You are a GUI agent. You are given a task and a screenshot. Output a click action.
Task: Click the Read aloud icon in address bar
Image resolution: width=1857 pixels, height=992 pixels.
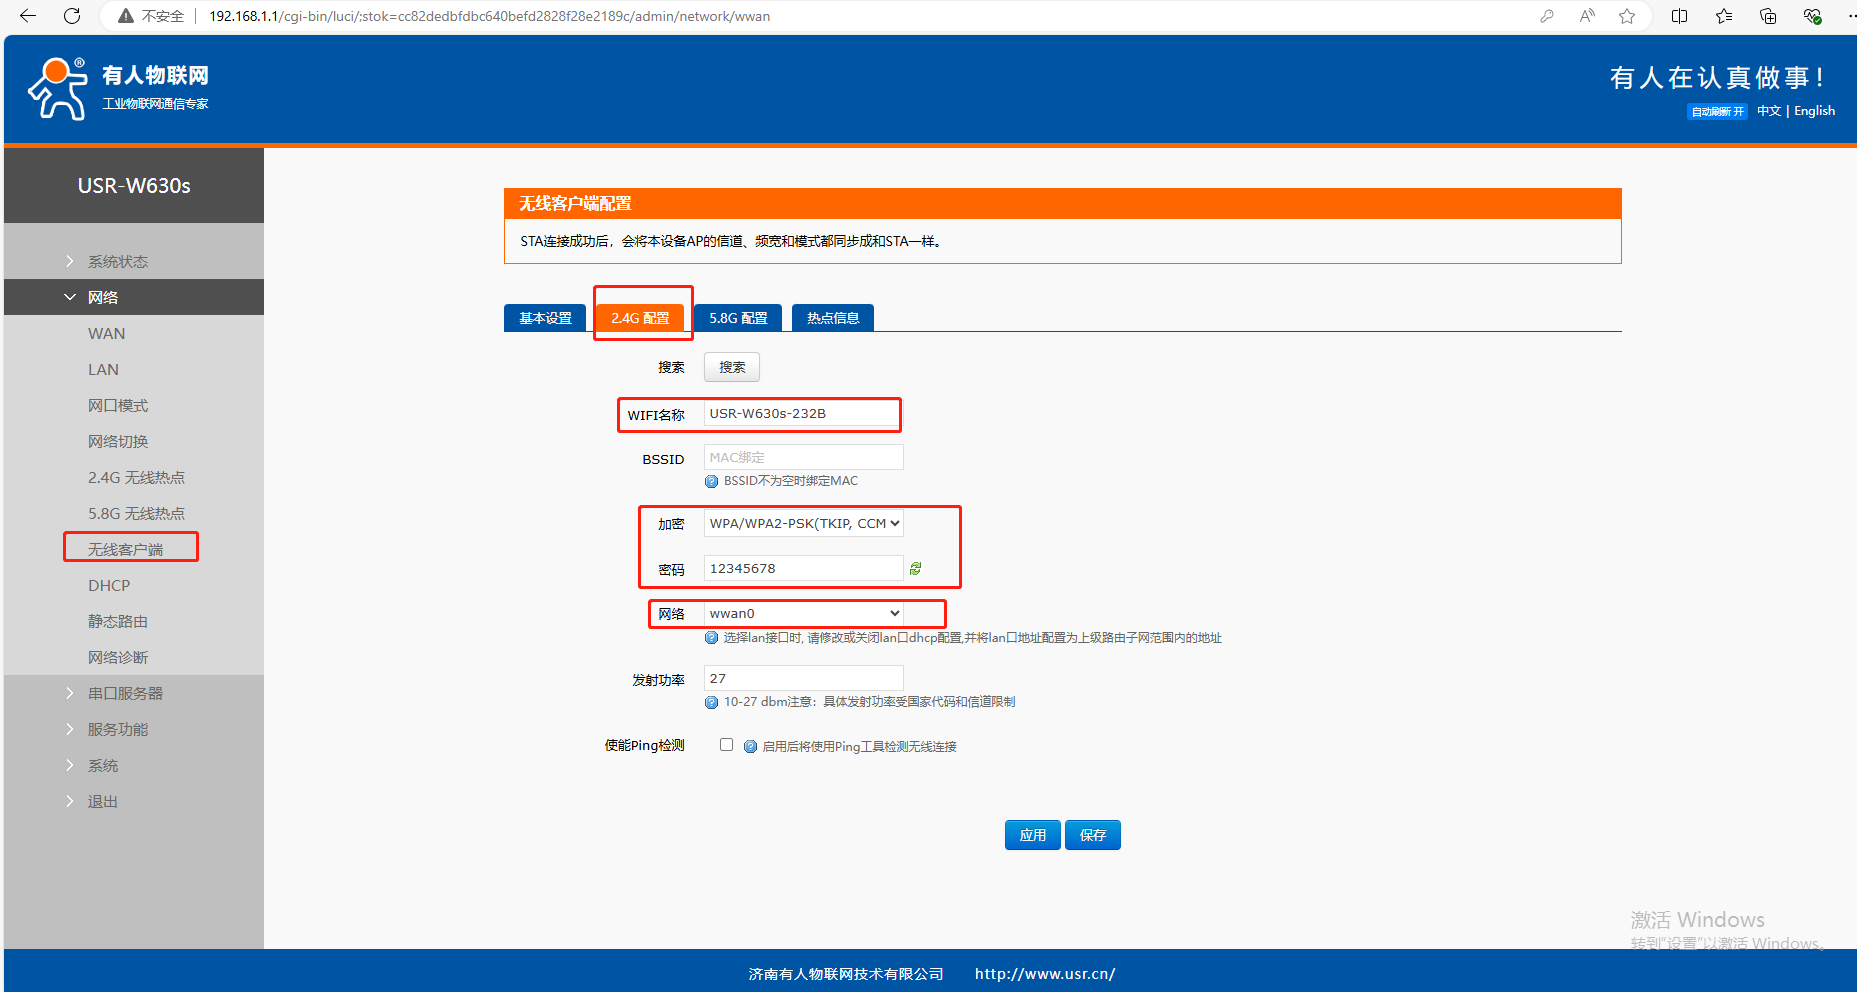(1587, 16)
